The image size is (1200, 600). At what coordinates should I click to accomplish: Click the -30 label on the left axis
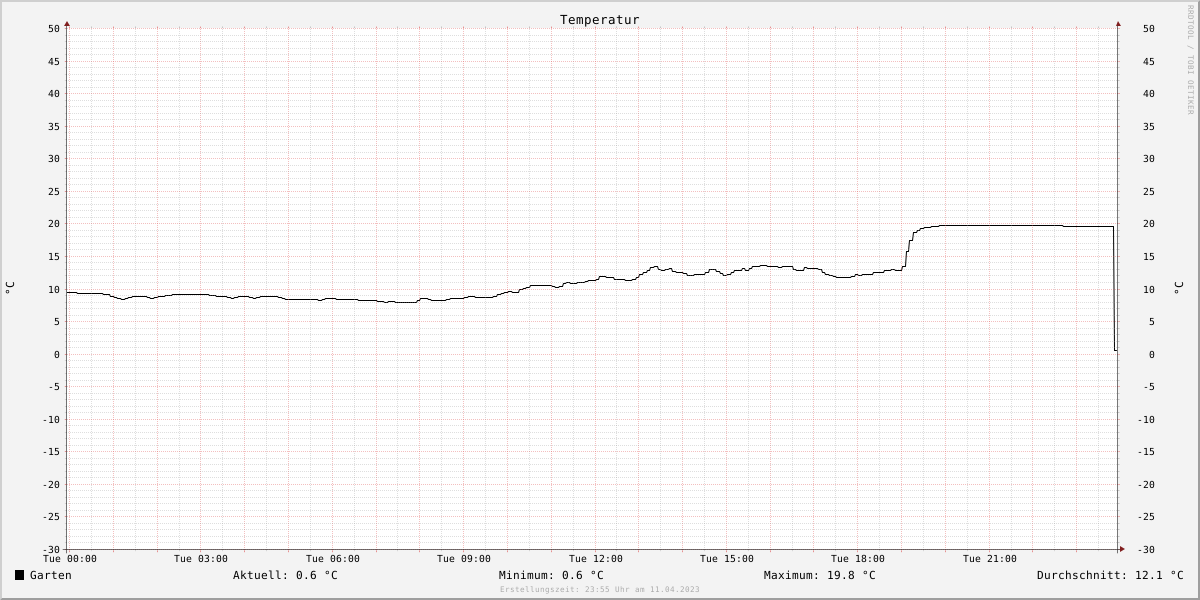tap(51, 549)
